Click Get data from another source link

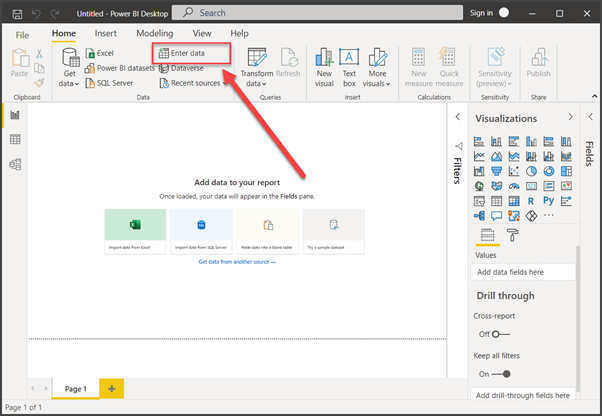(x=237, y=262)
